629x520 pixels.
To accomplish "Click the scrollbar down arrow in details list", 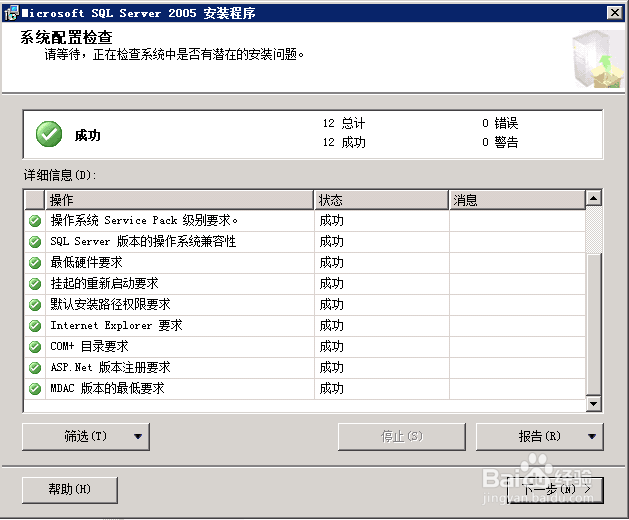I will click(x=593, y=404).
